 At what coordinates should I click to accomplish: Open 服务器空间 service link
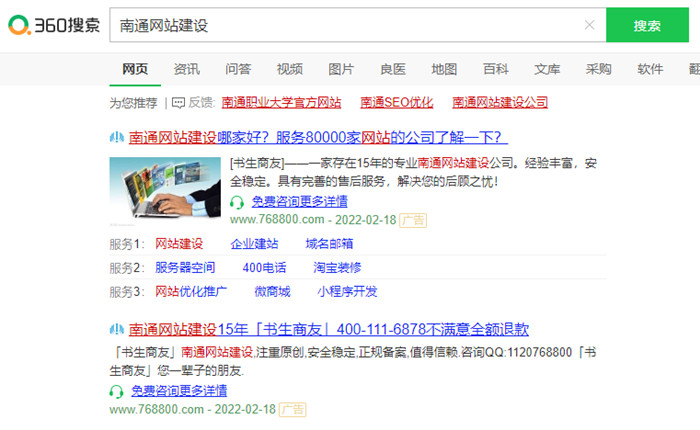[x=185, y=267]
